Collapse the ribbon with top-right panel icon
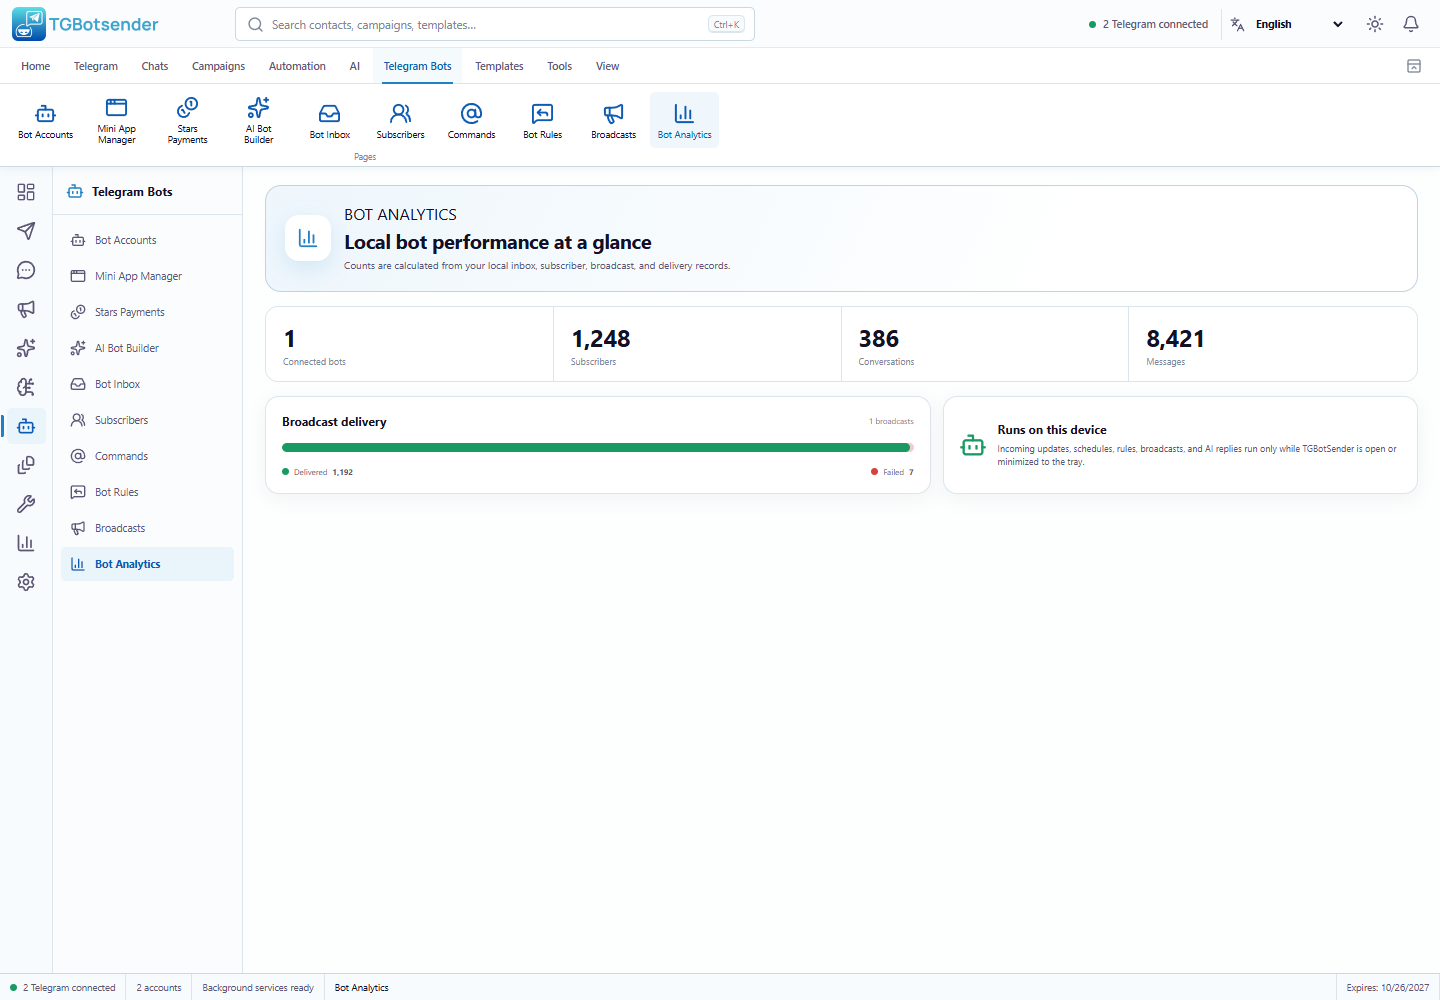This screenshot has height=1000, width=1440. tap(1414, 66)
